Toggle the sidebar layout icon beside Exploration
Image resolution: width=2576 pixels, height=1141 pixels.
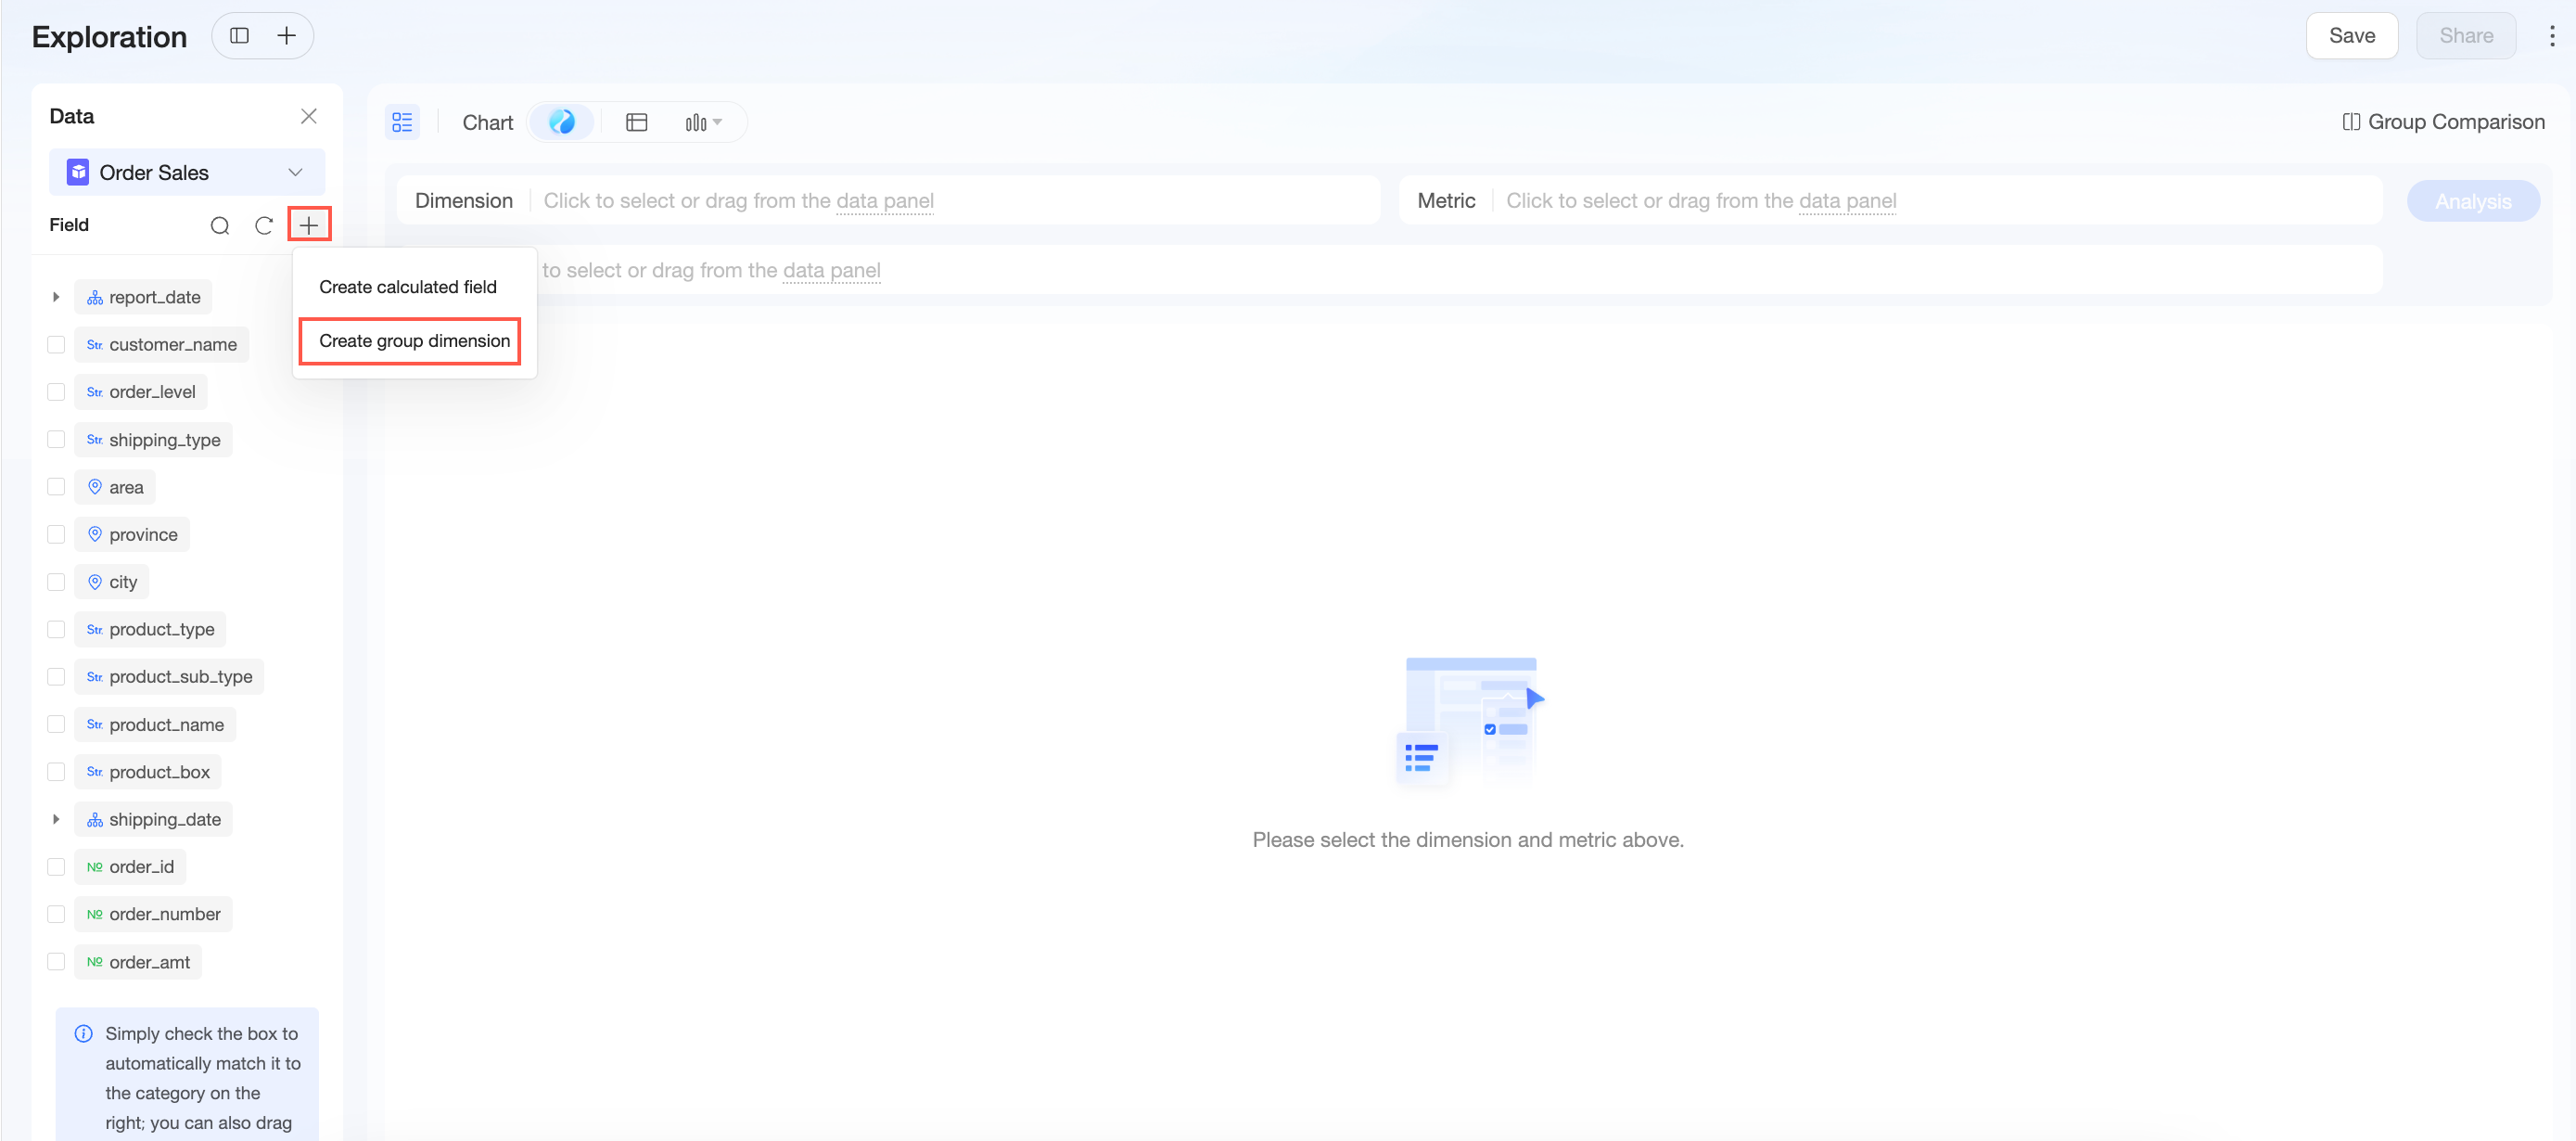[x=239, y=36]
